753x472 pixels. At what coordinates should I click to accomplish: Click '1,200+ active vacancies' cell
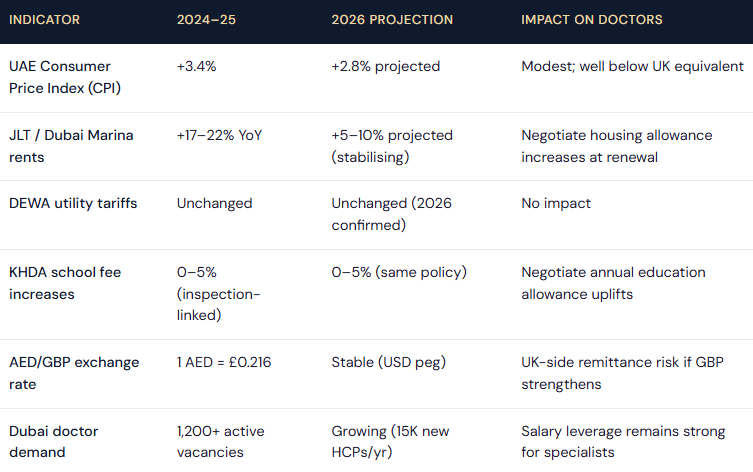pyautogui.click(x=220, y=441)
